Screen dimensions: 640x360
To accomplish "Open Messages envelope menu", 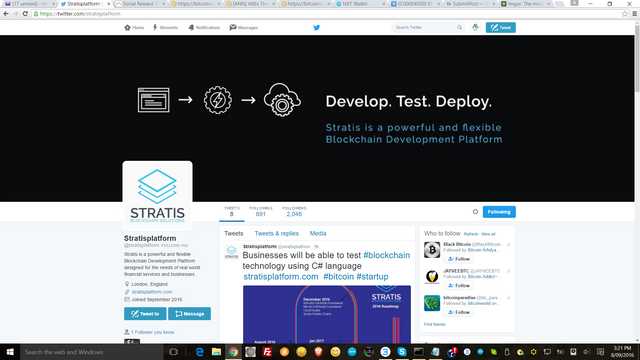I will pyautogui.click(x=244, y=28).
